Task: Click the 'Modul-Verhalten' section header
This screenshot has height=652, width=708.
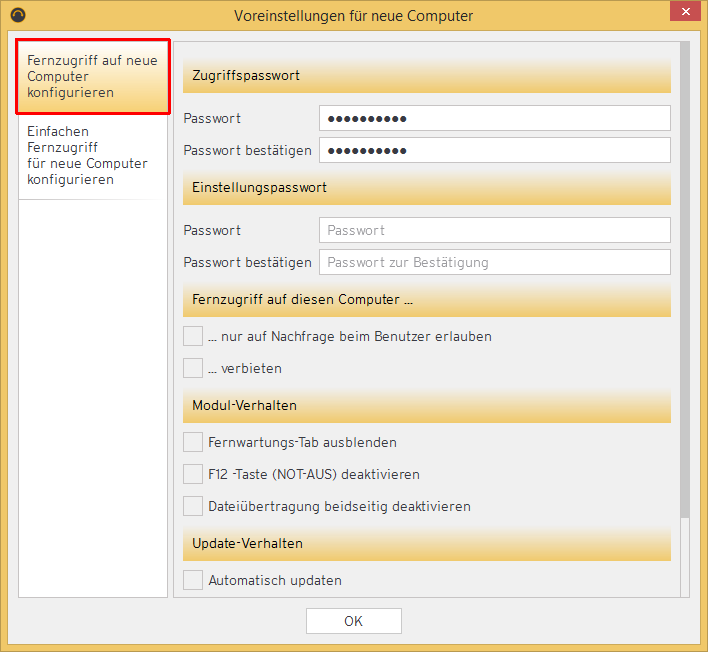Action: tap(426, 406)
